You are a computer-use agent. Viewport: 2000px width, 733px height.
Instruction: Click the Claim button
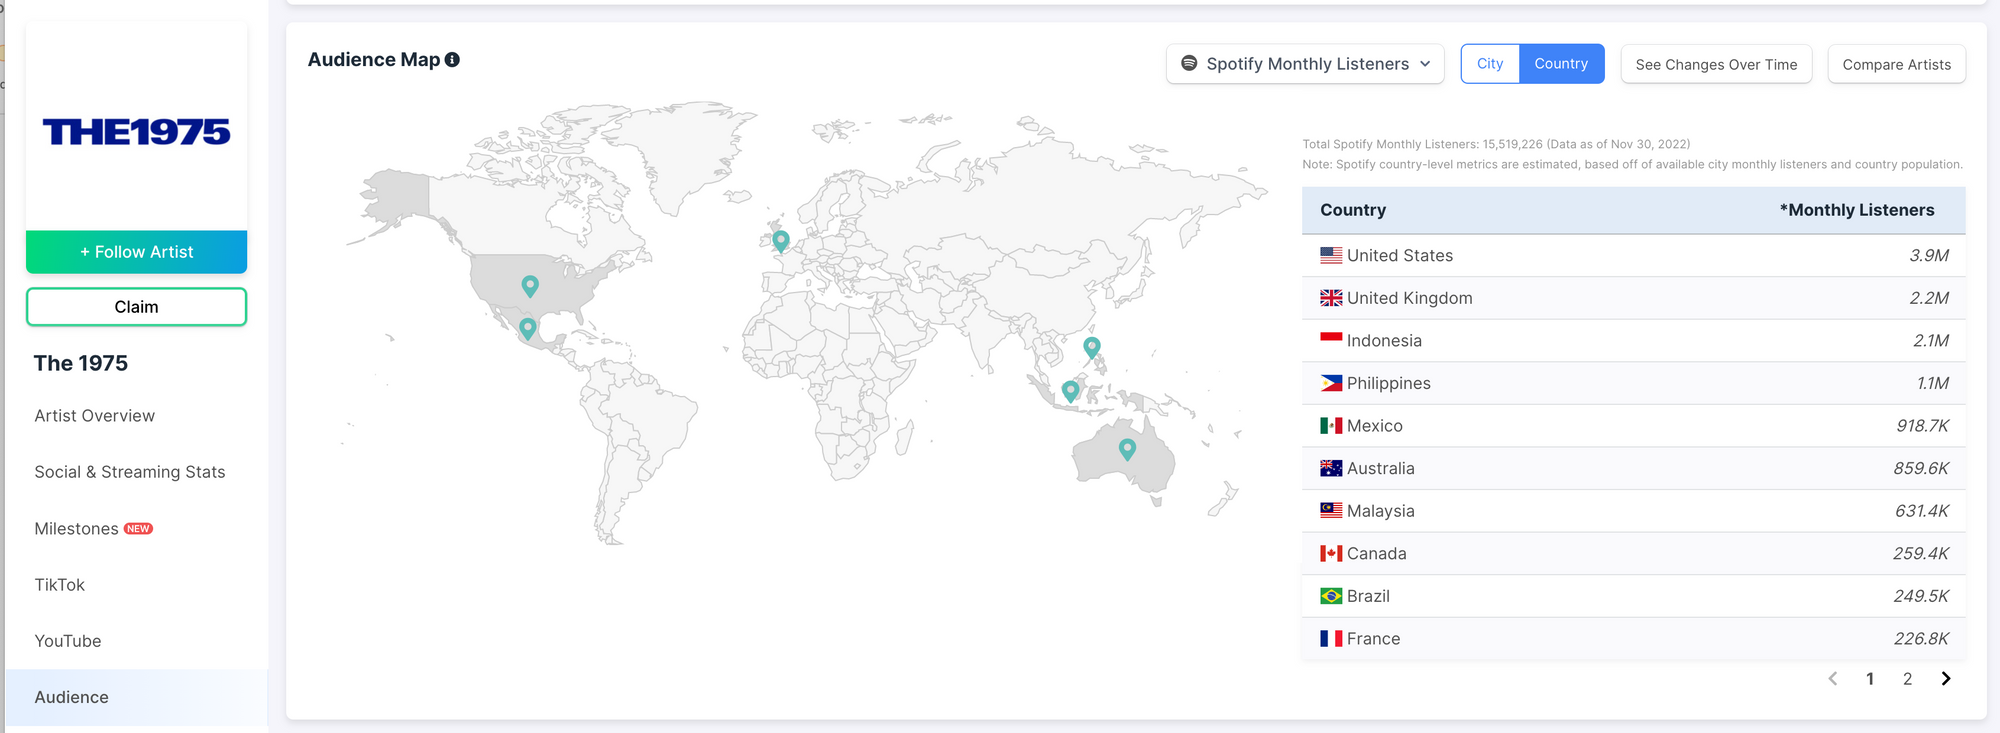[x=136, y=307]
